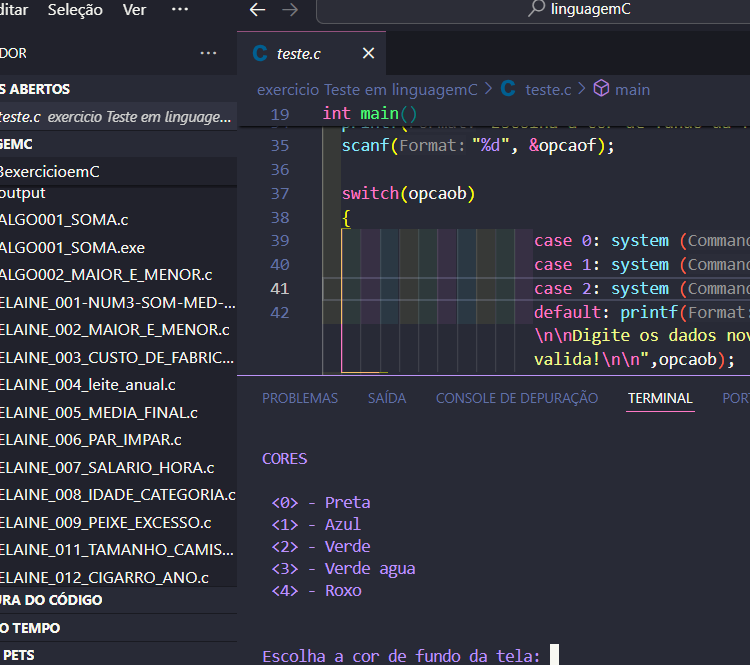Expand the code outline section
This screenshot has height=665, width=750.
118,600
